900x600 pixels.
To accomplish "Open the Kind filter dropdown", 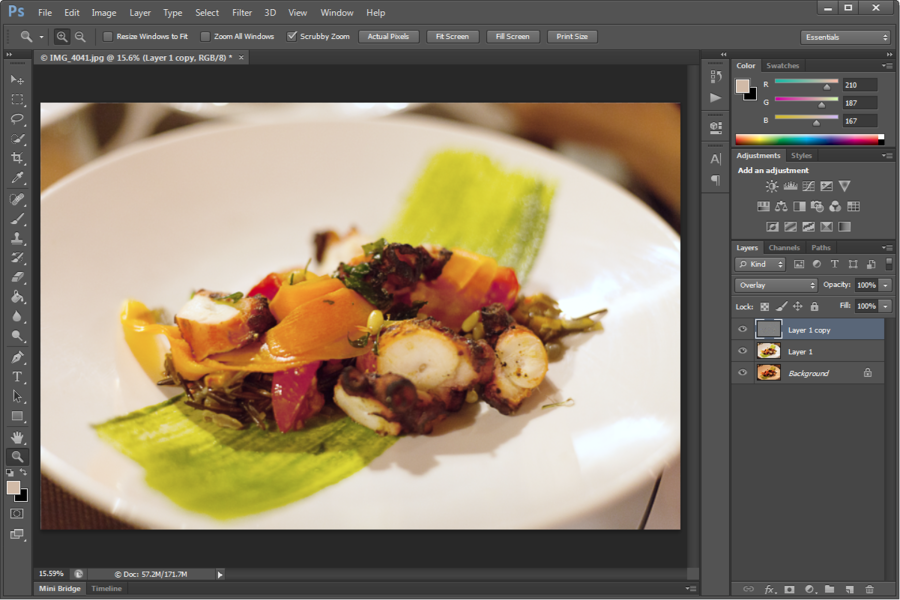I will pos(761,264).
